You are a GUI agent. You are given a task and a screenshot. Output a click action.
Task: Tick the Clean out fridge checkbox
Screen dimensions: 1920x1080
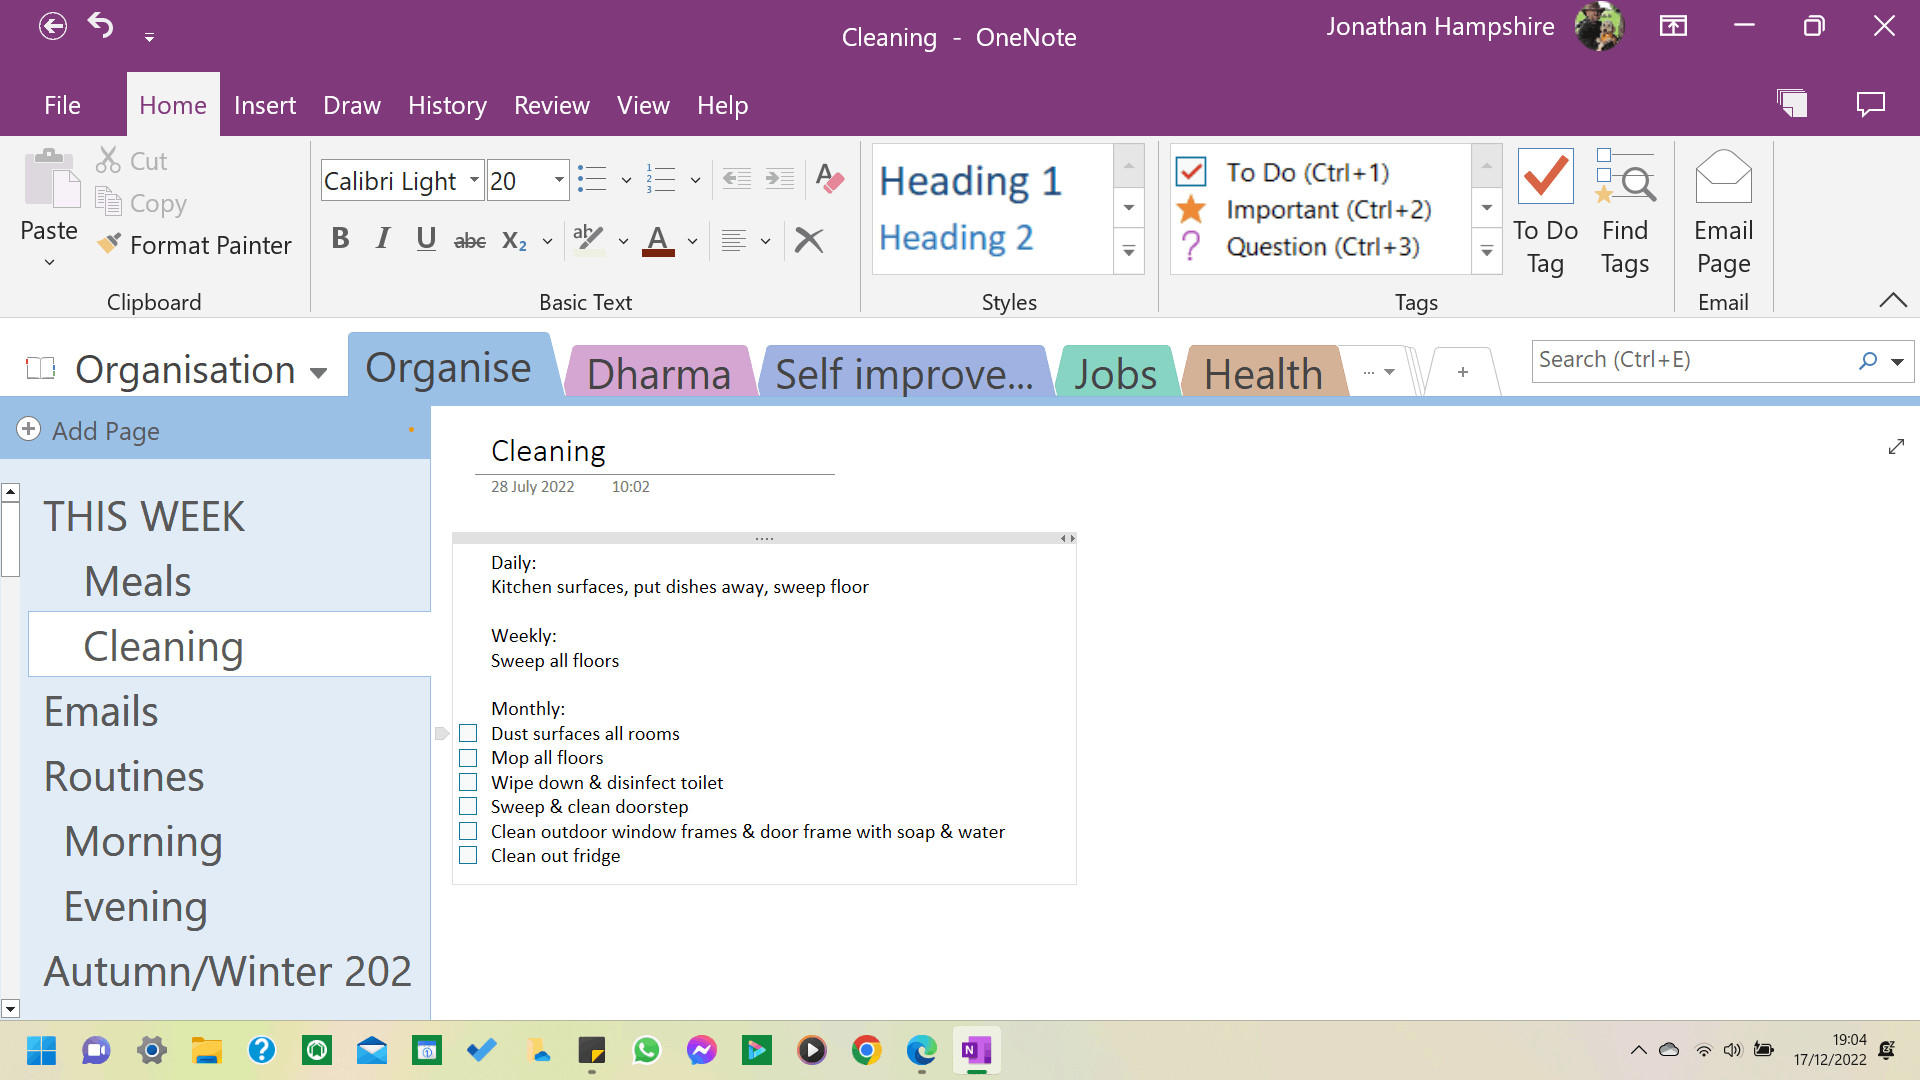(468, 855)
